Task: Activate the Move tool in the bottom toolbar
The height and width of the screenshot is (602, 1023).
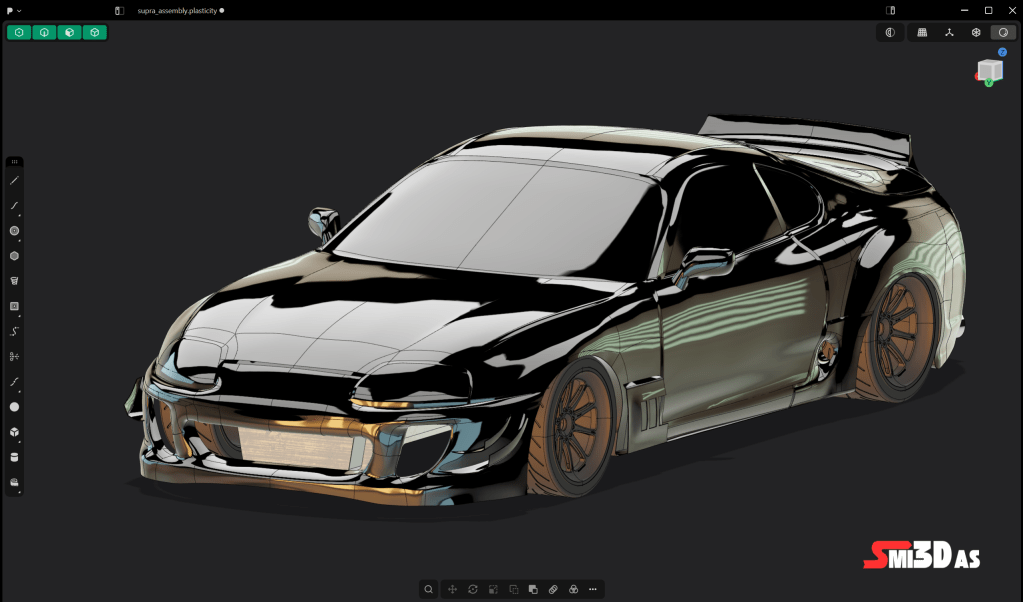Action: [452, 589]
